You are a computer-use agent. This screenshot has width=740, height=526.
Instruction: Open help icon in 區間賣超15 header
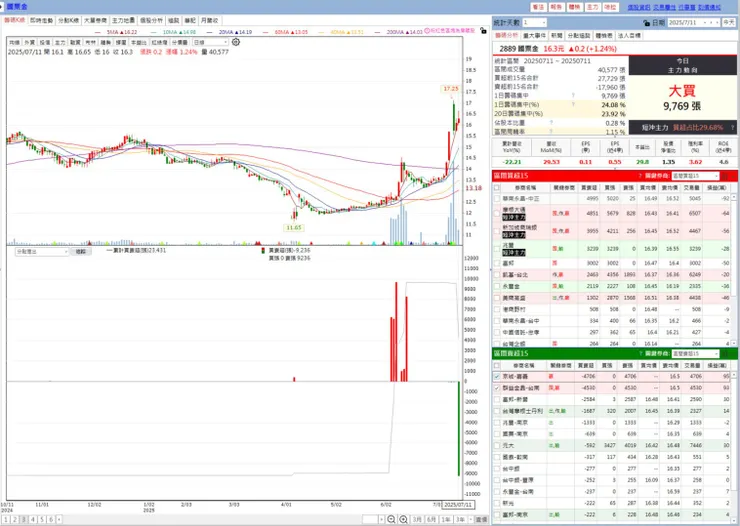[x=640, y=353]
